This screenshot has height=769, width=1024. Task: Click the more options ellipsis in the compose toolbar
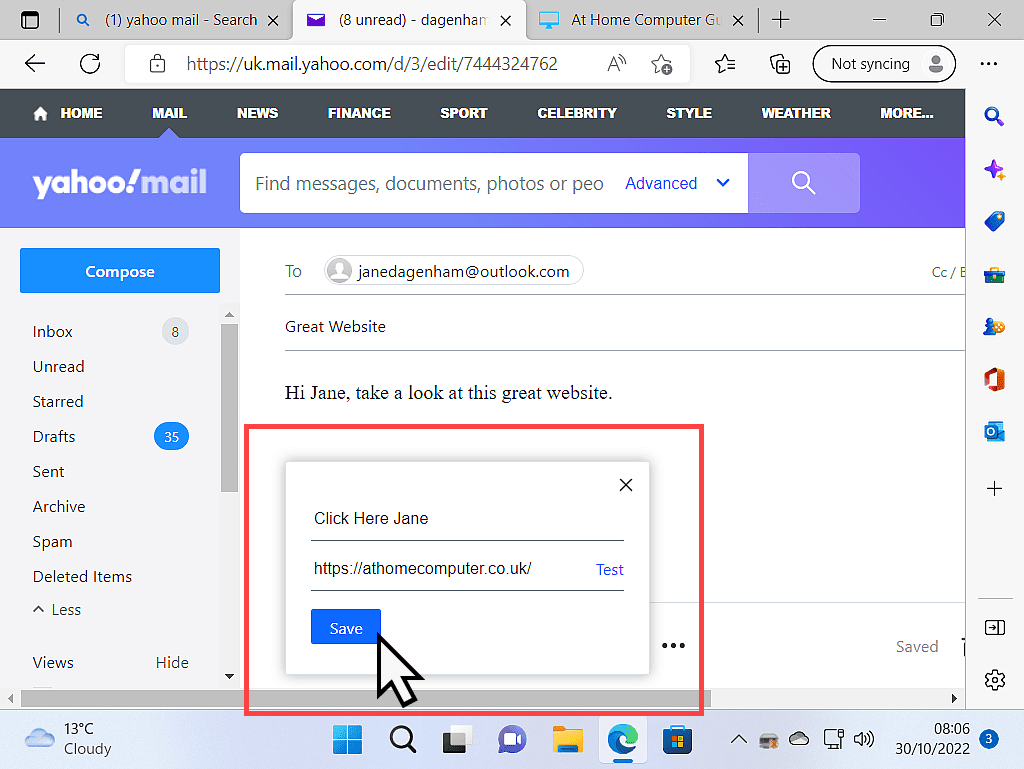pyautogui.click(x=673, y=645)
